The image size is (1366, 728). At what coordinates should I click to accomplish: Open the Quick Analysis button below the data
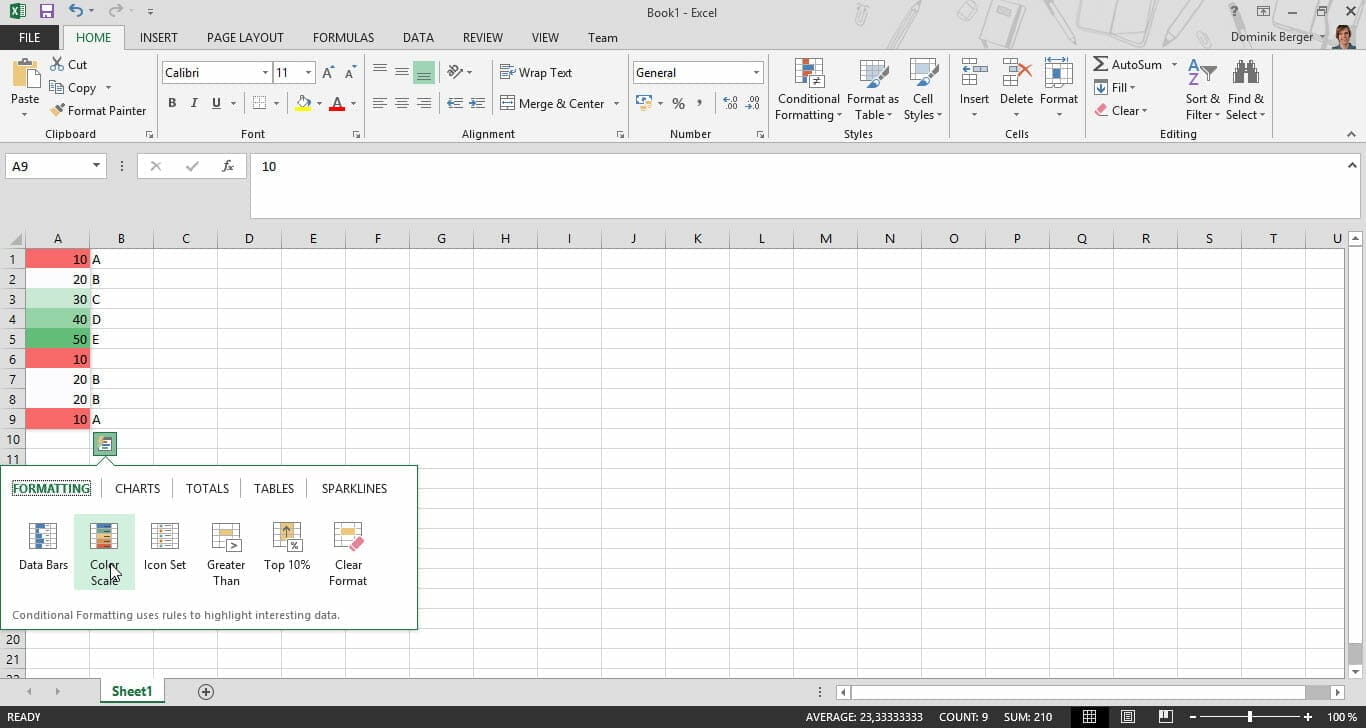(x=105, y=444)
